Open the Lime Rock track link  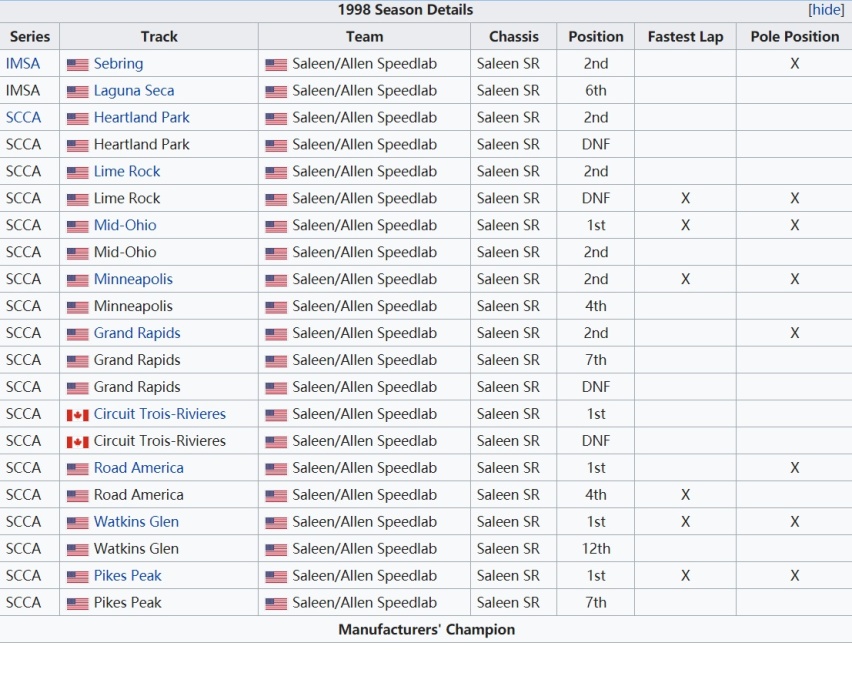click(127, 171)
